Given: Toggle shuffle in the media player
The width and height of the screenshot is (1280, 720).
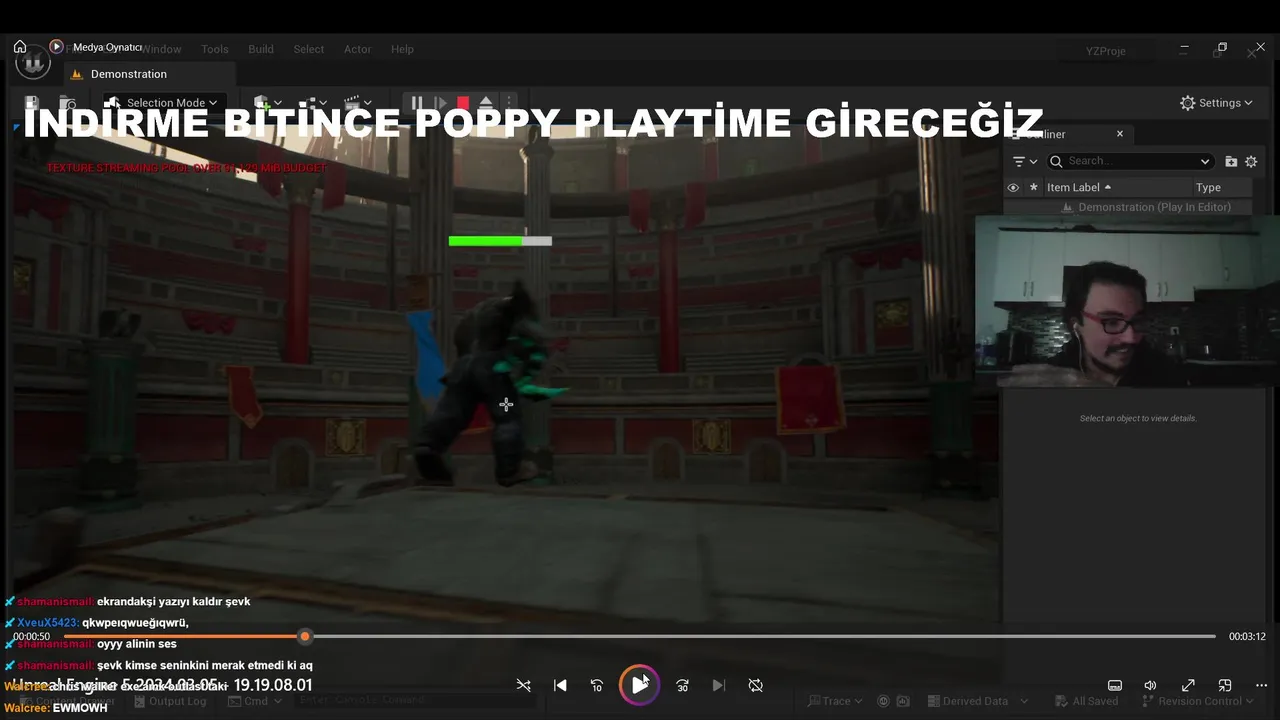Looking at the screenshot, I should click(523, 685).
